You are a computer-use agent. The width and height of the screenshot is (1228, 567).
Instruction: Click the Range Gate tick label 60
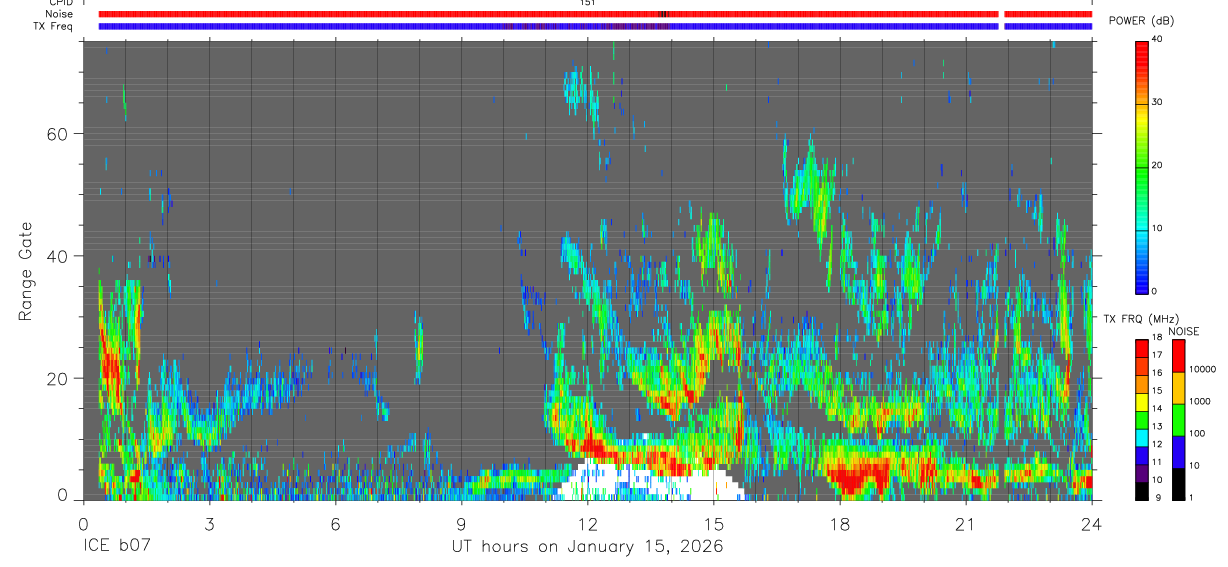tap(56, 133)
